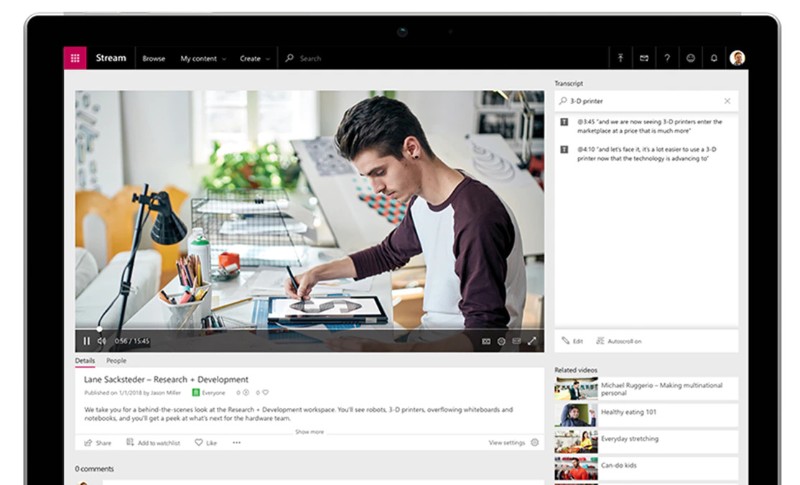
Task: Expand the My content dropdown
Action: pyautogui.click(x=203, y=59)
